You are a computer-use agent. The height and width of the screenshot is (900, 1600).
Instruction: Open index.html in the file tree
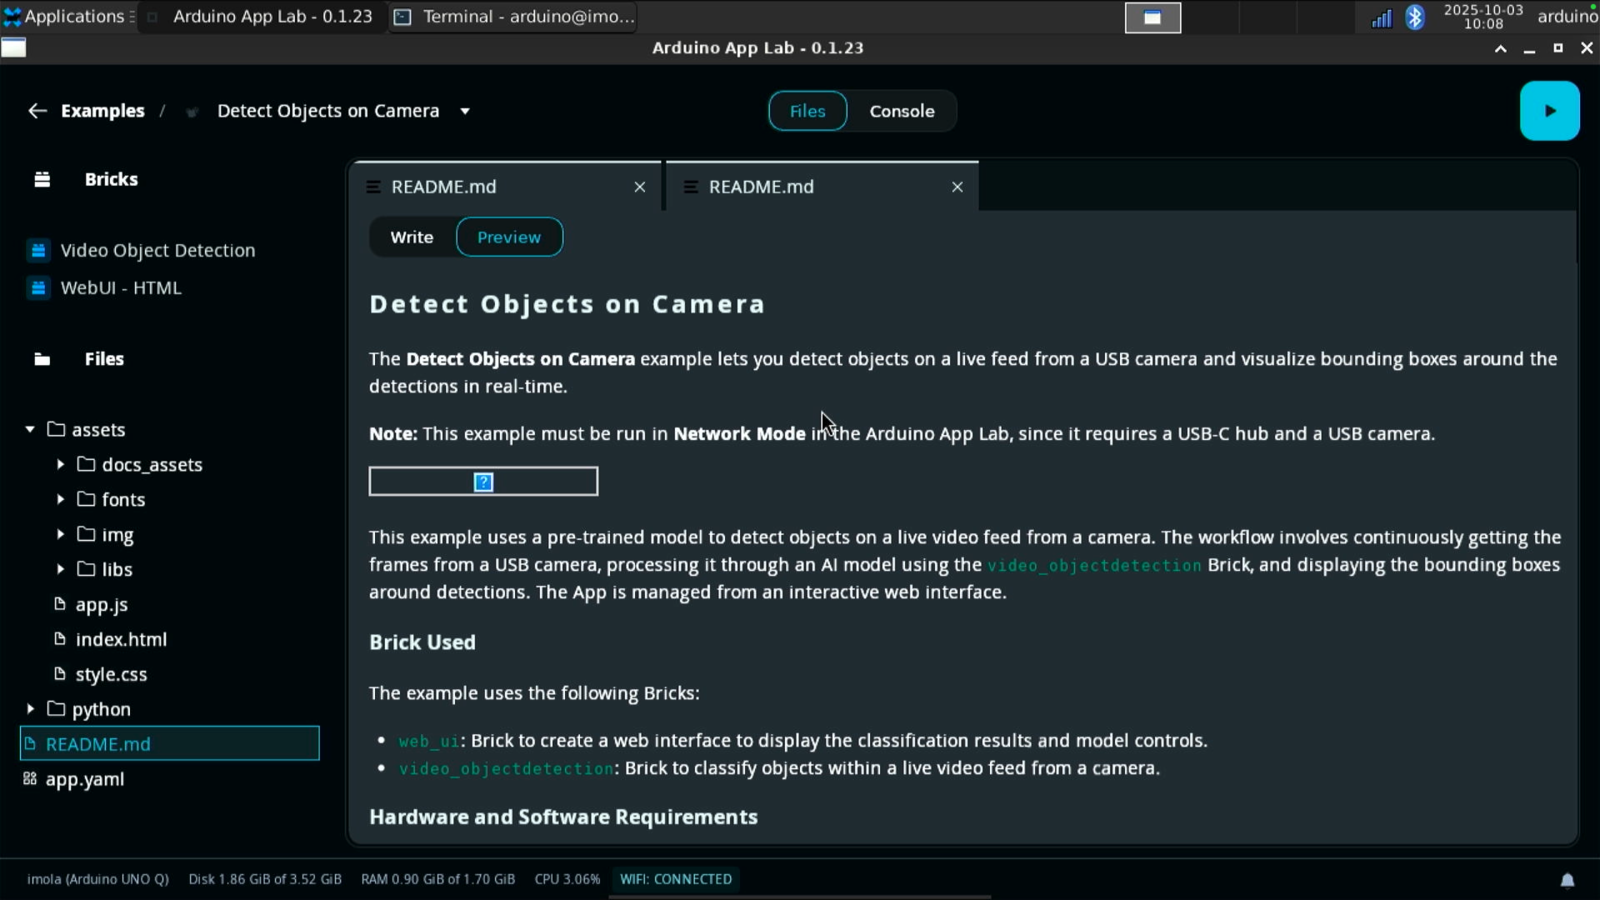(121, 639)
